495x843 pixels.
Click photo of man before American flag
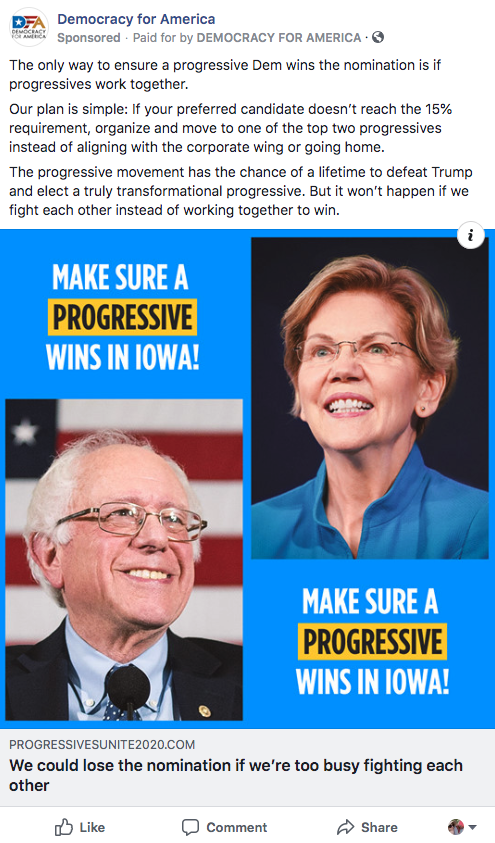point(124,560)
